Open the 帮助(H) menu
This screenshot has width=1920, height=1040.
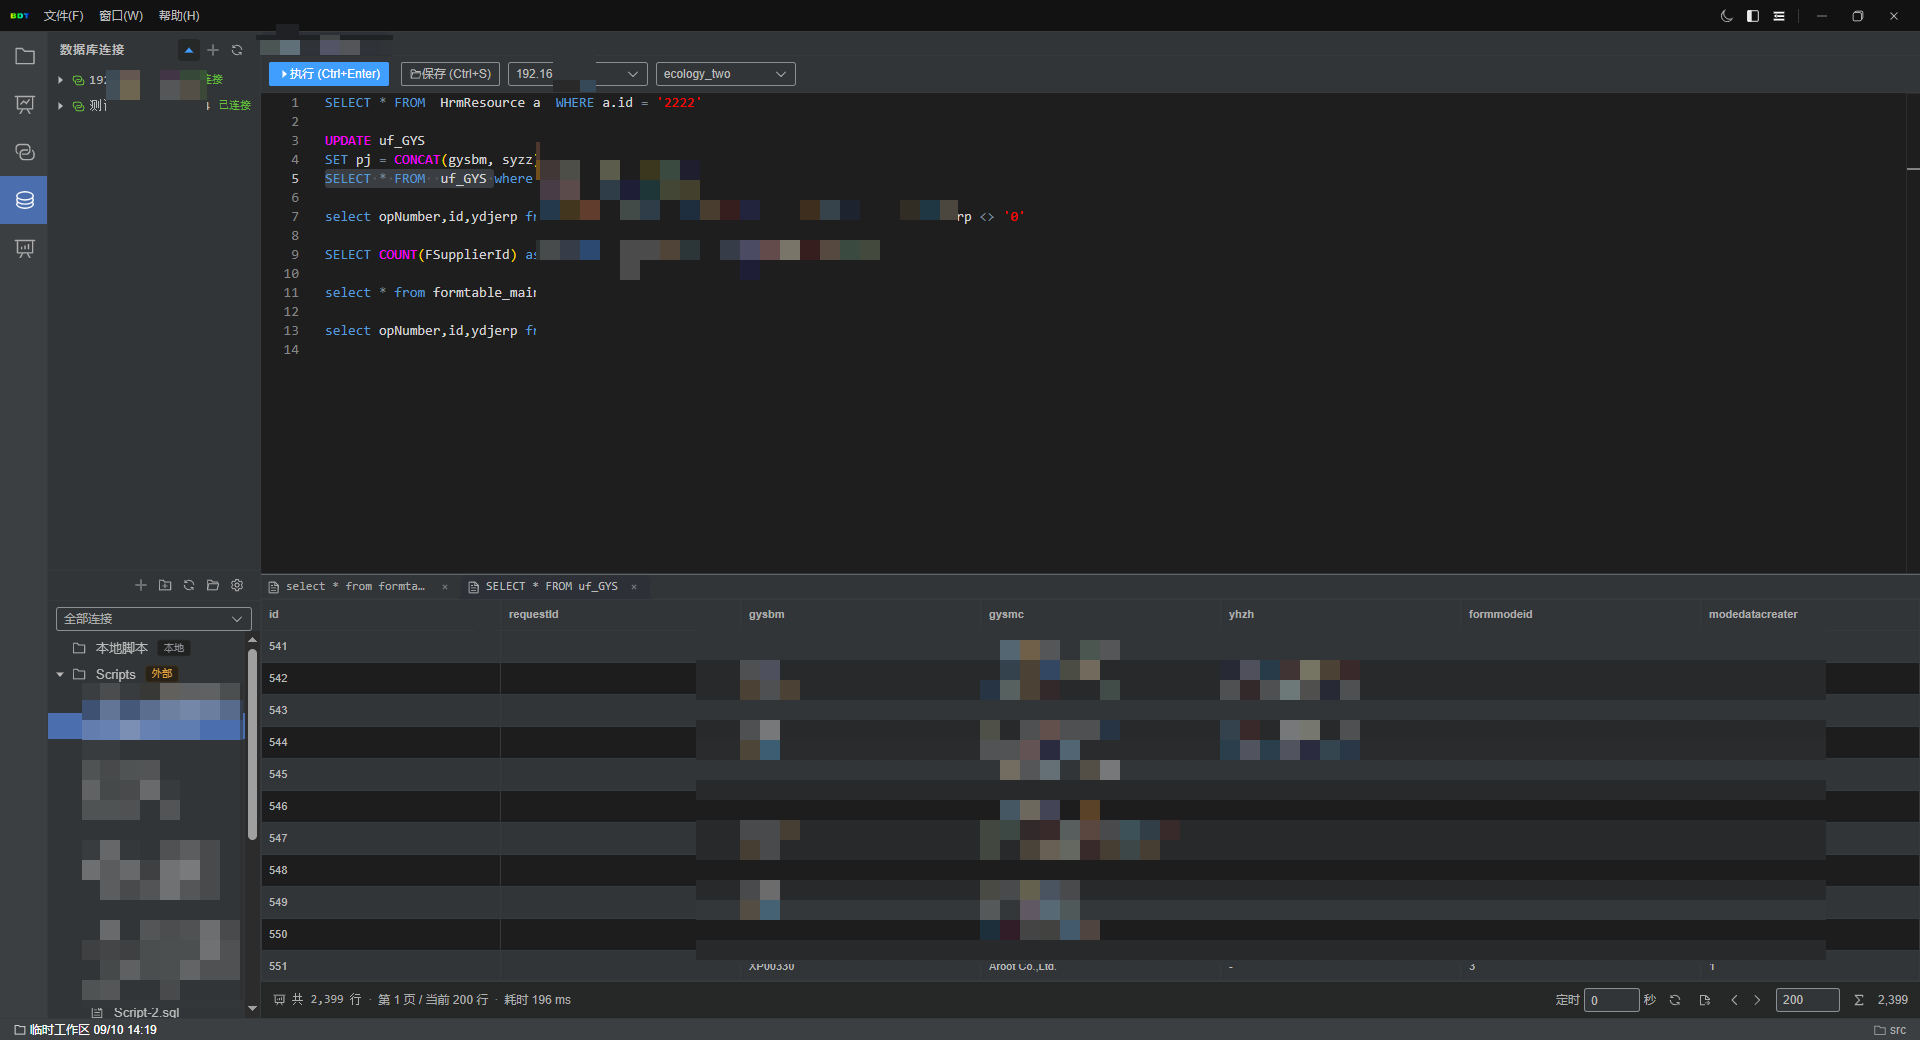point(179,16)
